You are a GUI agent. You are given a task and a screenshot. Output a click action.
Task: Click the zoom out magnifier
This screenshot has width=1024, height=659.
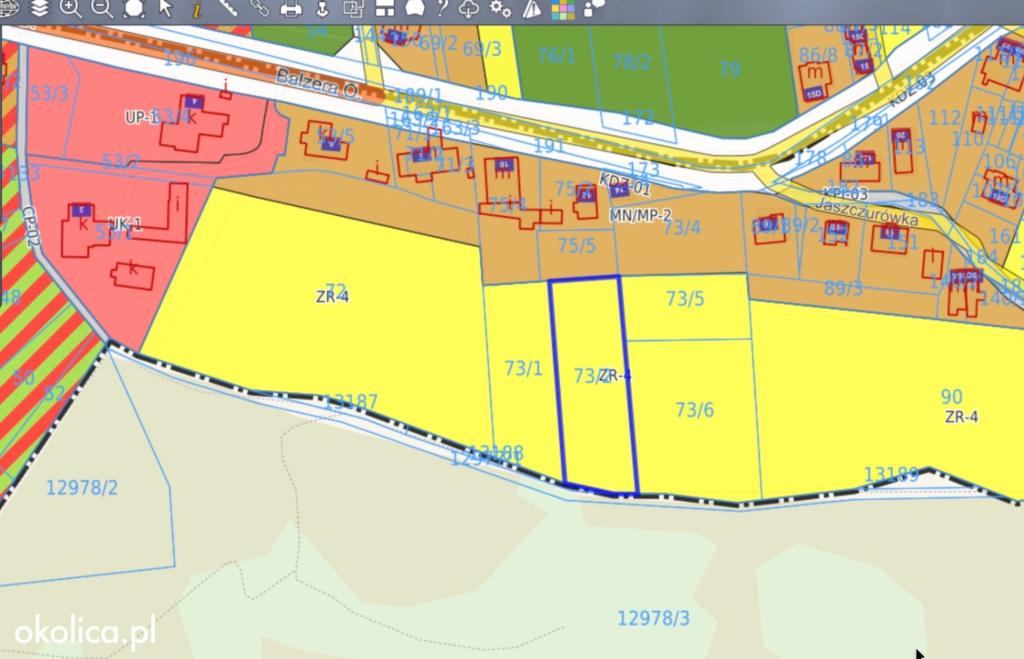(101, 8)
